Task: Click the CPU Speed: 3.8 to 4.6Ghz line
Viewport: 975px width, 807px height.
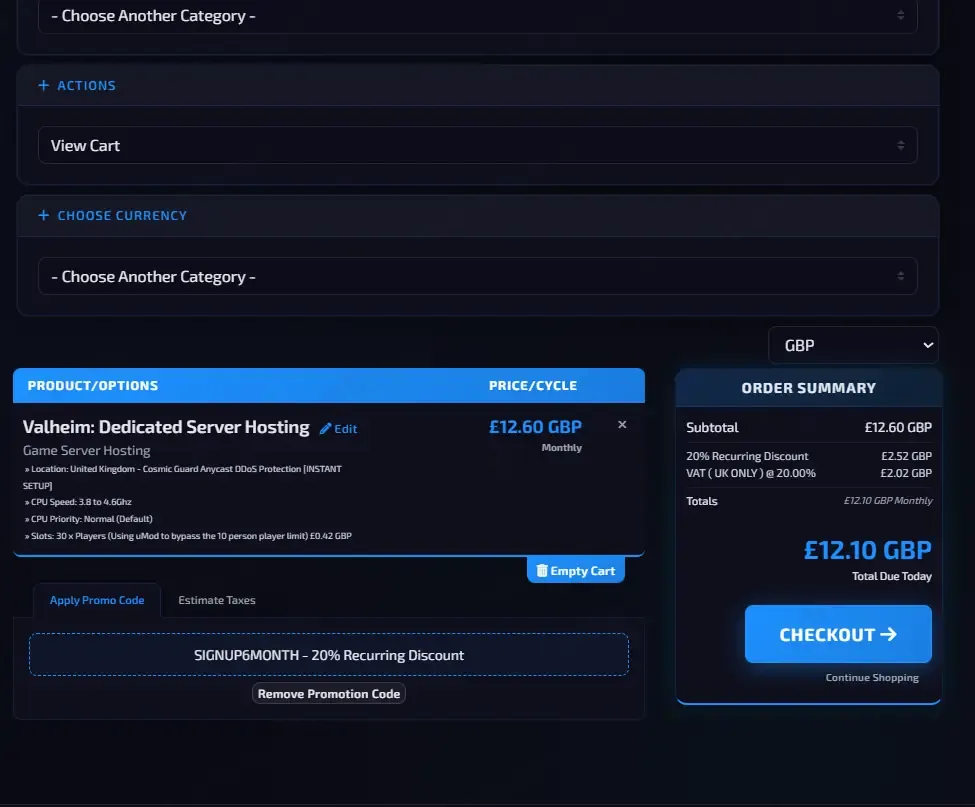Action: tap(78, 502)
